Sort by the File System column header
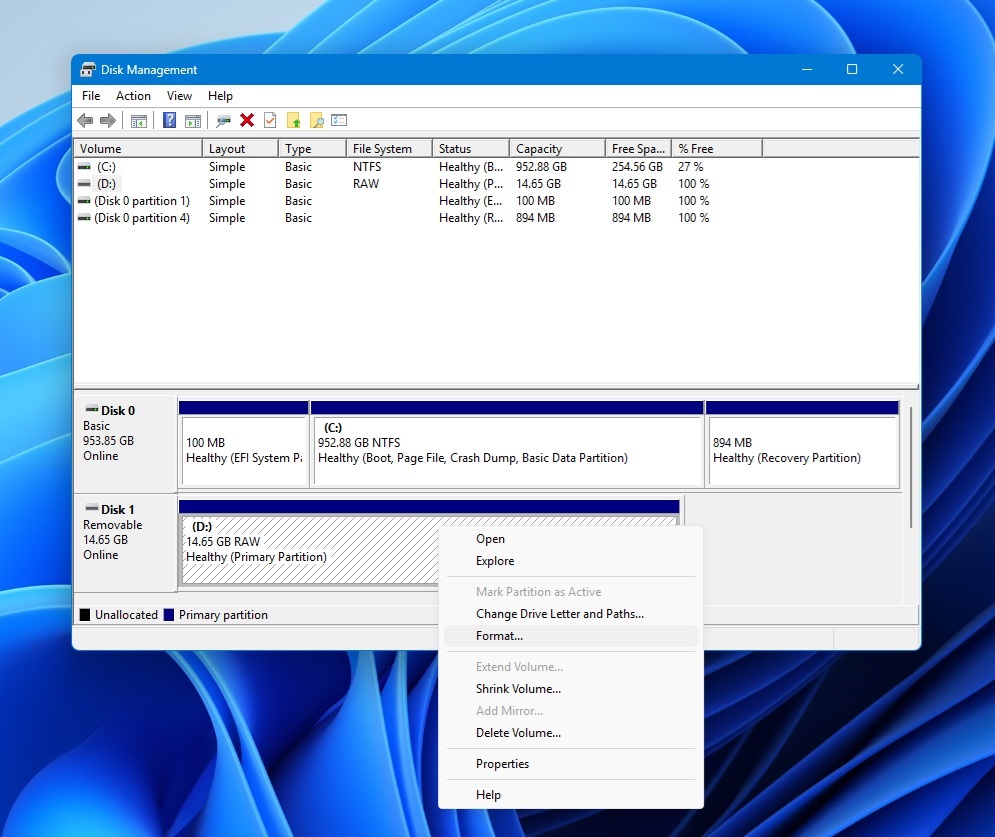The height and width of the screenshot is (837, 995). coord(390,148)
